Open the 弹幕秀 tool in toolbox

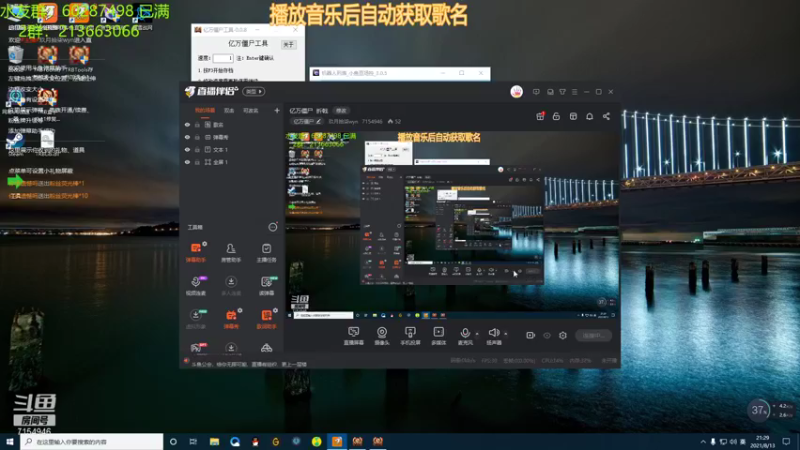click(231, 319)
